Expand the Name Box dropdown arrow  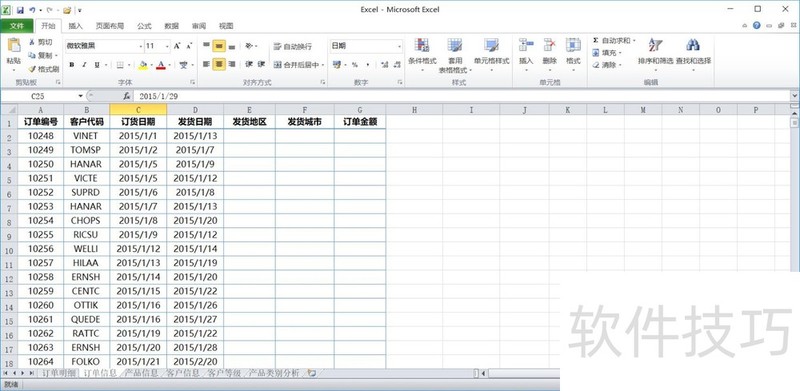click(81, 96)
